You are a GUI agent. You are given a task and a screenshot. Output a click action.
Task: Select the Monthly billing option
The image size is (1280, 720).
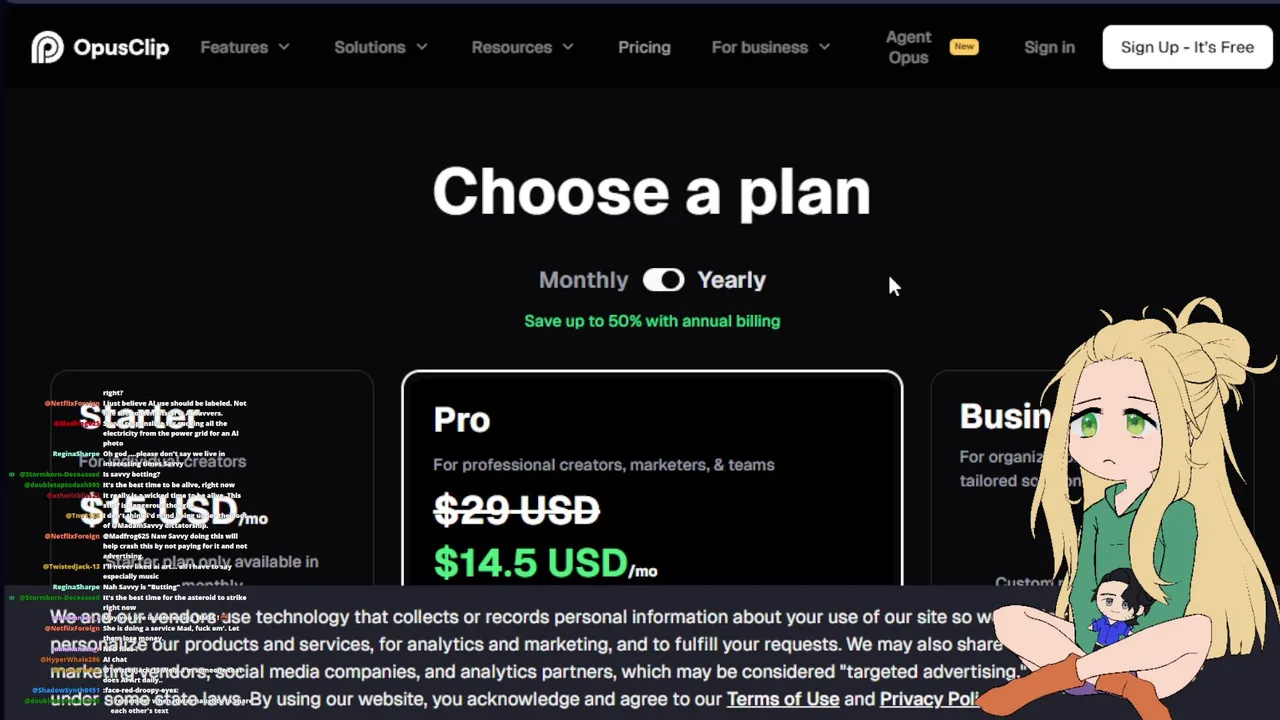pos(583,280)
